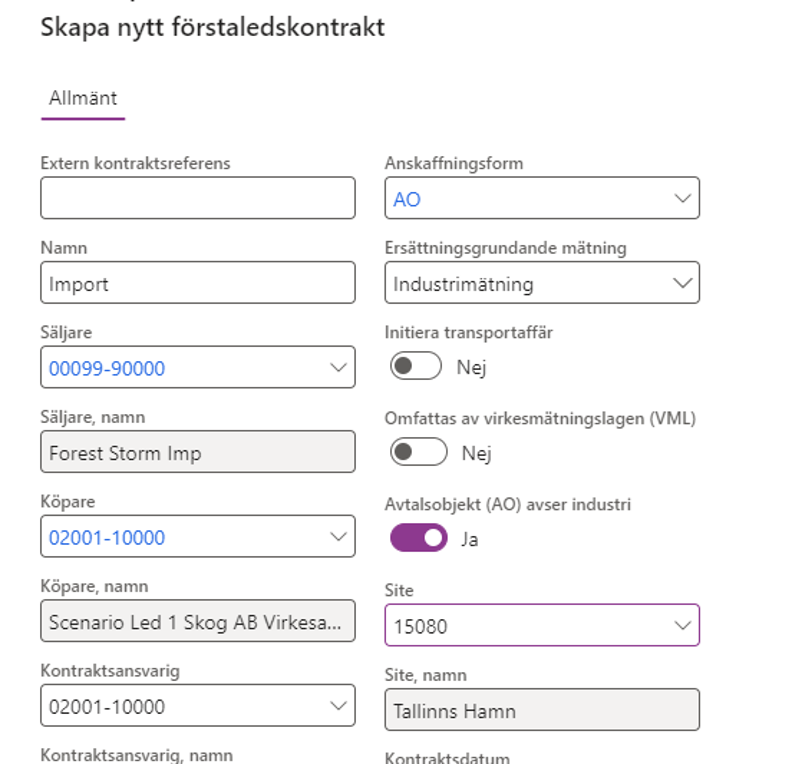Click the Site field showing 15080

520,627
